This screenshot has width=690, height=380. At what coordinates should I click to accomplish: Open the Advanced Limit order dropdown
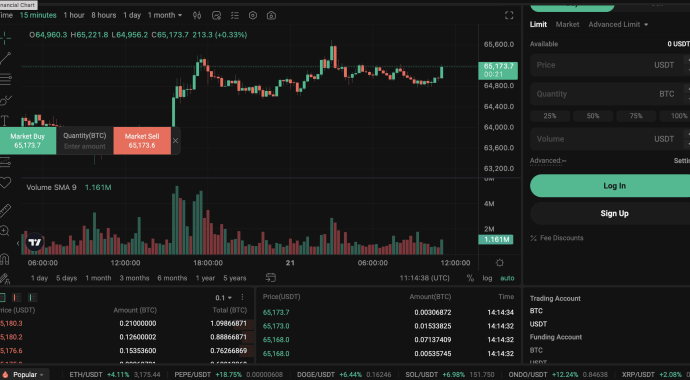[618, 25]
